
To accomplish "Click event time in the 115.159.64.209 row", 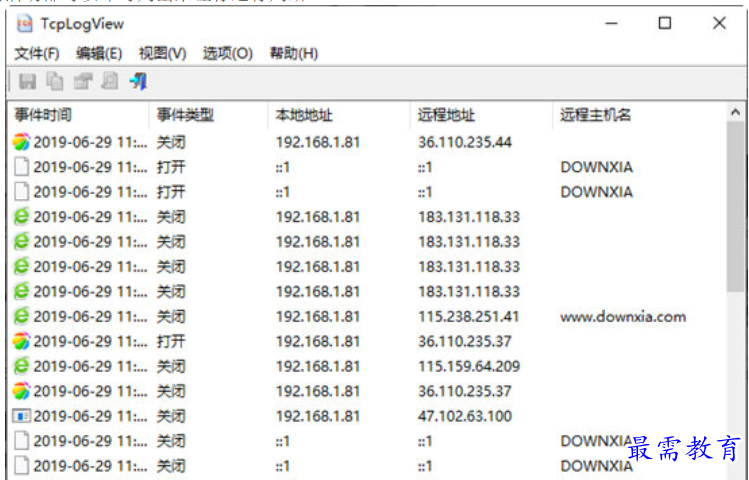I will click(x=90, y=366).
